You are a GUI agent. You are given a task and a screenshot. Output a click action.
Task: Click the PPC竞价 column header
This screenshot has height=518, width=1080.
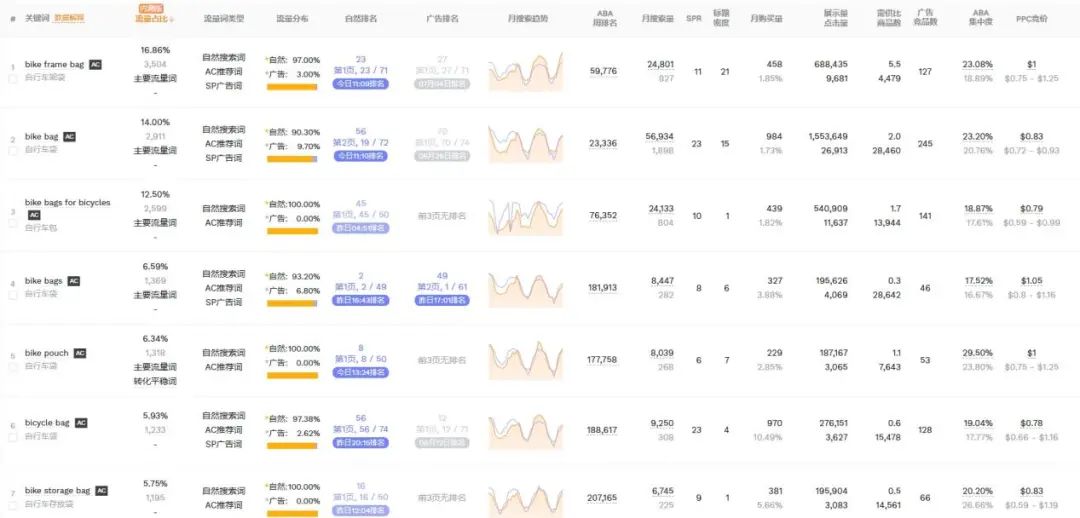1032,19
